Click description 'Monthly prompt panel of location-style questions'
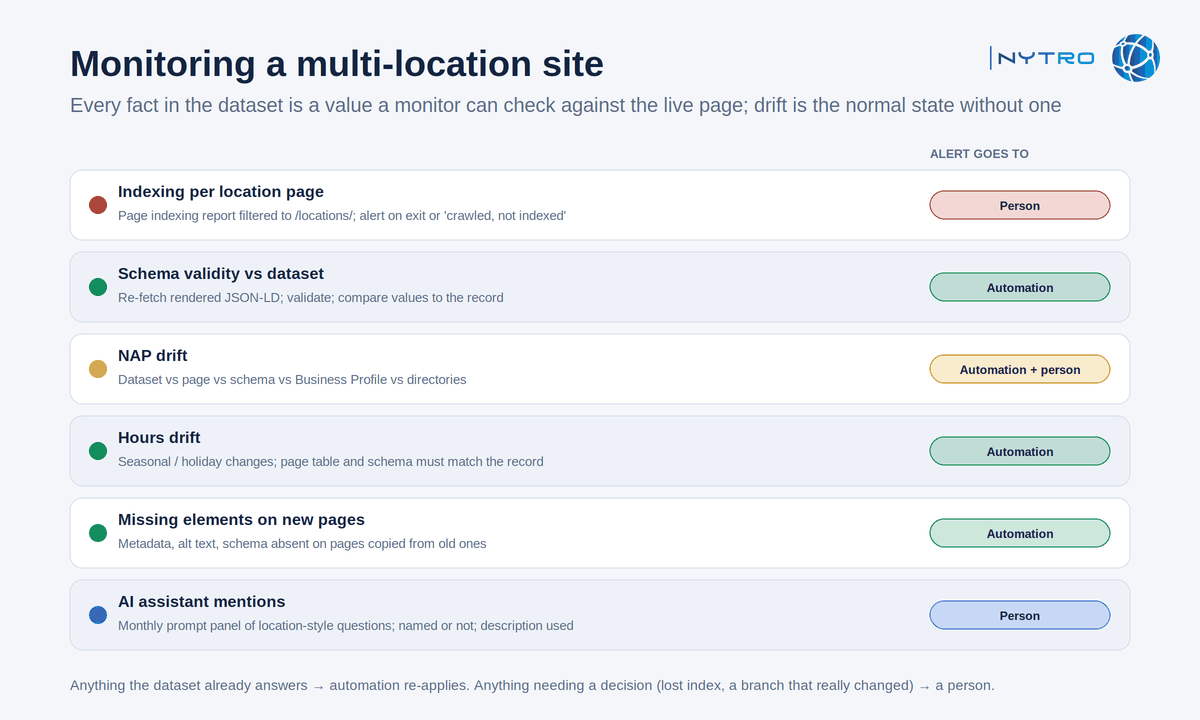The image size is (1200, 720). pyautogui.click(x=346, y=625)
